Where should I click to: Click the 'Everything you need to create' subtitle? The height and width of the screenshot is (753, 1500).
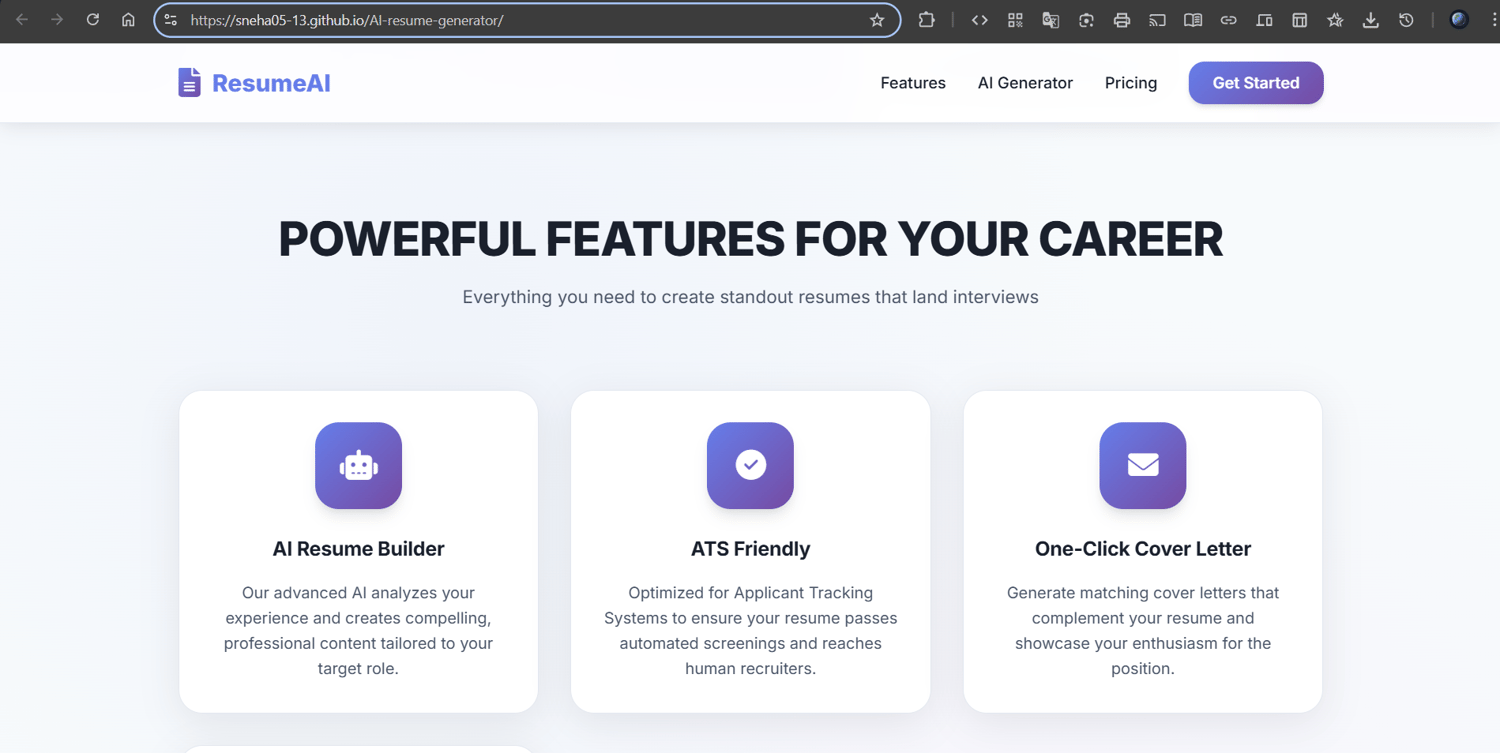[x=750, y=297]
